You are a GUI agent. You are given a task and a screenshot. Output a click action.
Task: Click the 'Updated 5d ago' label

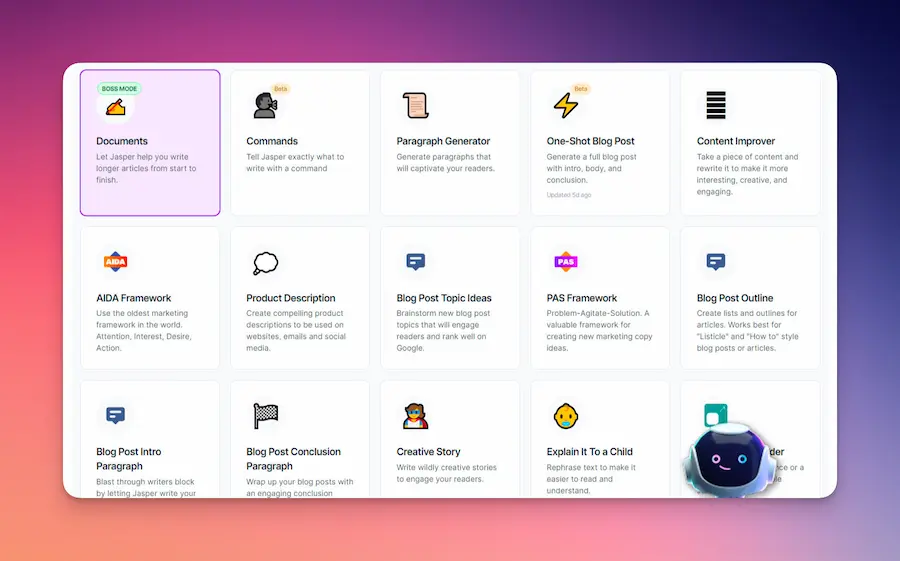[x=569, y=195]
